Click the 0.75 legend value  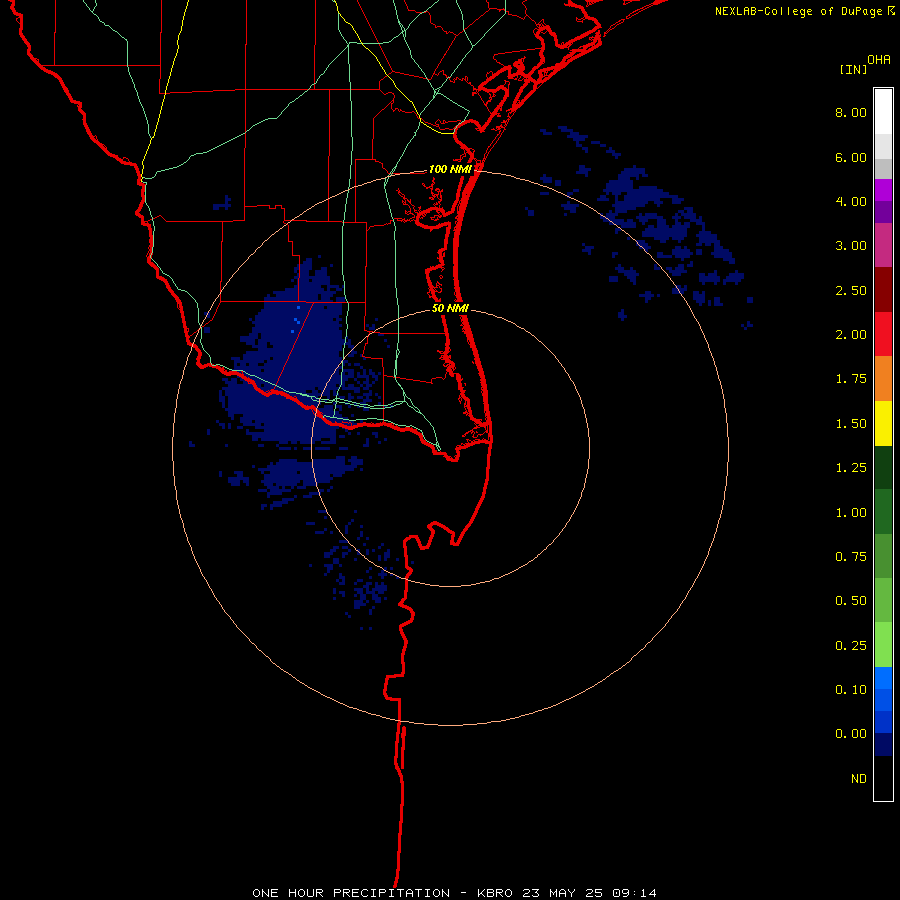pos(851,557)
